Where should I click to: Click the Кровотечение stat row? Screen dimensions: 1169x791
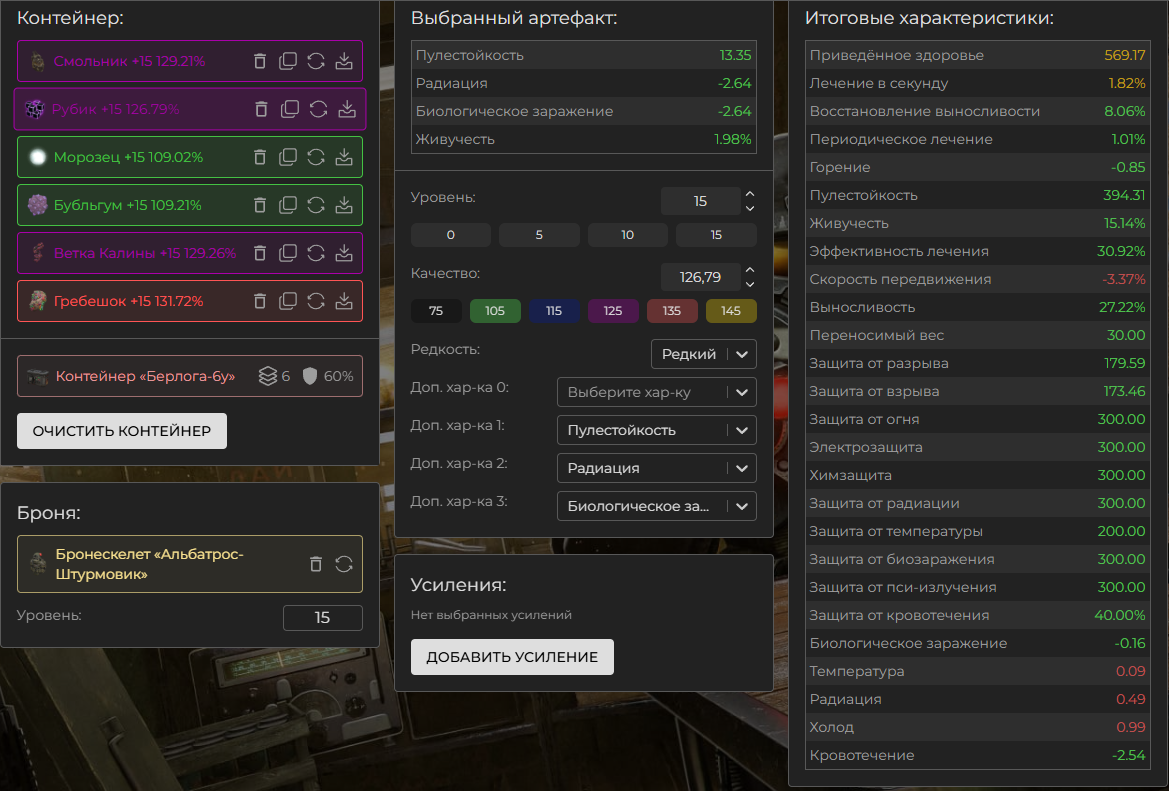977,755
